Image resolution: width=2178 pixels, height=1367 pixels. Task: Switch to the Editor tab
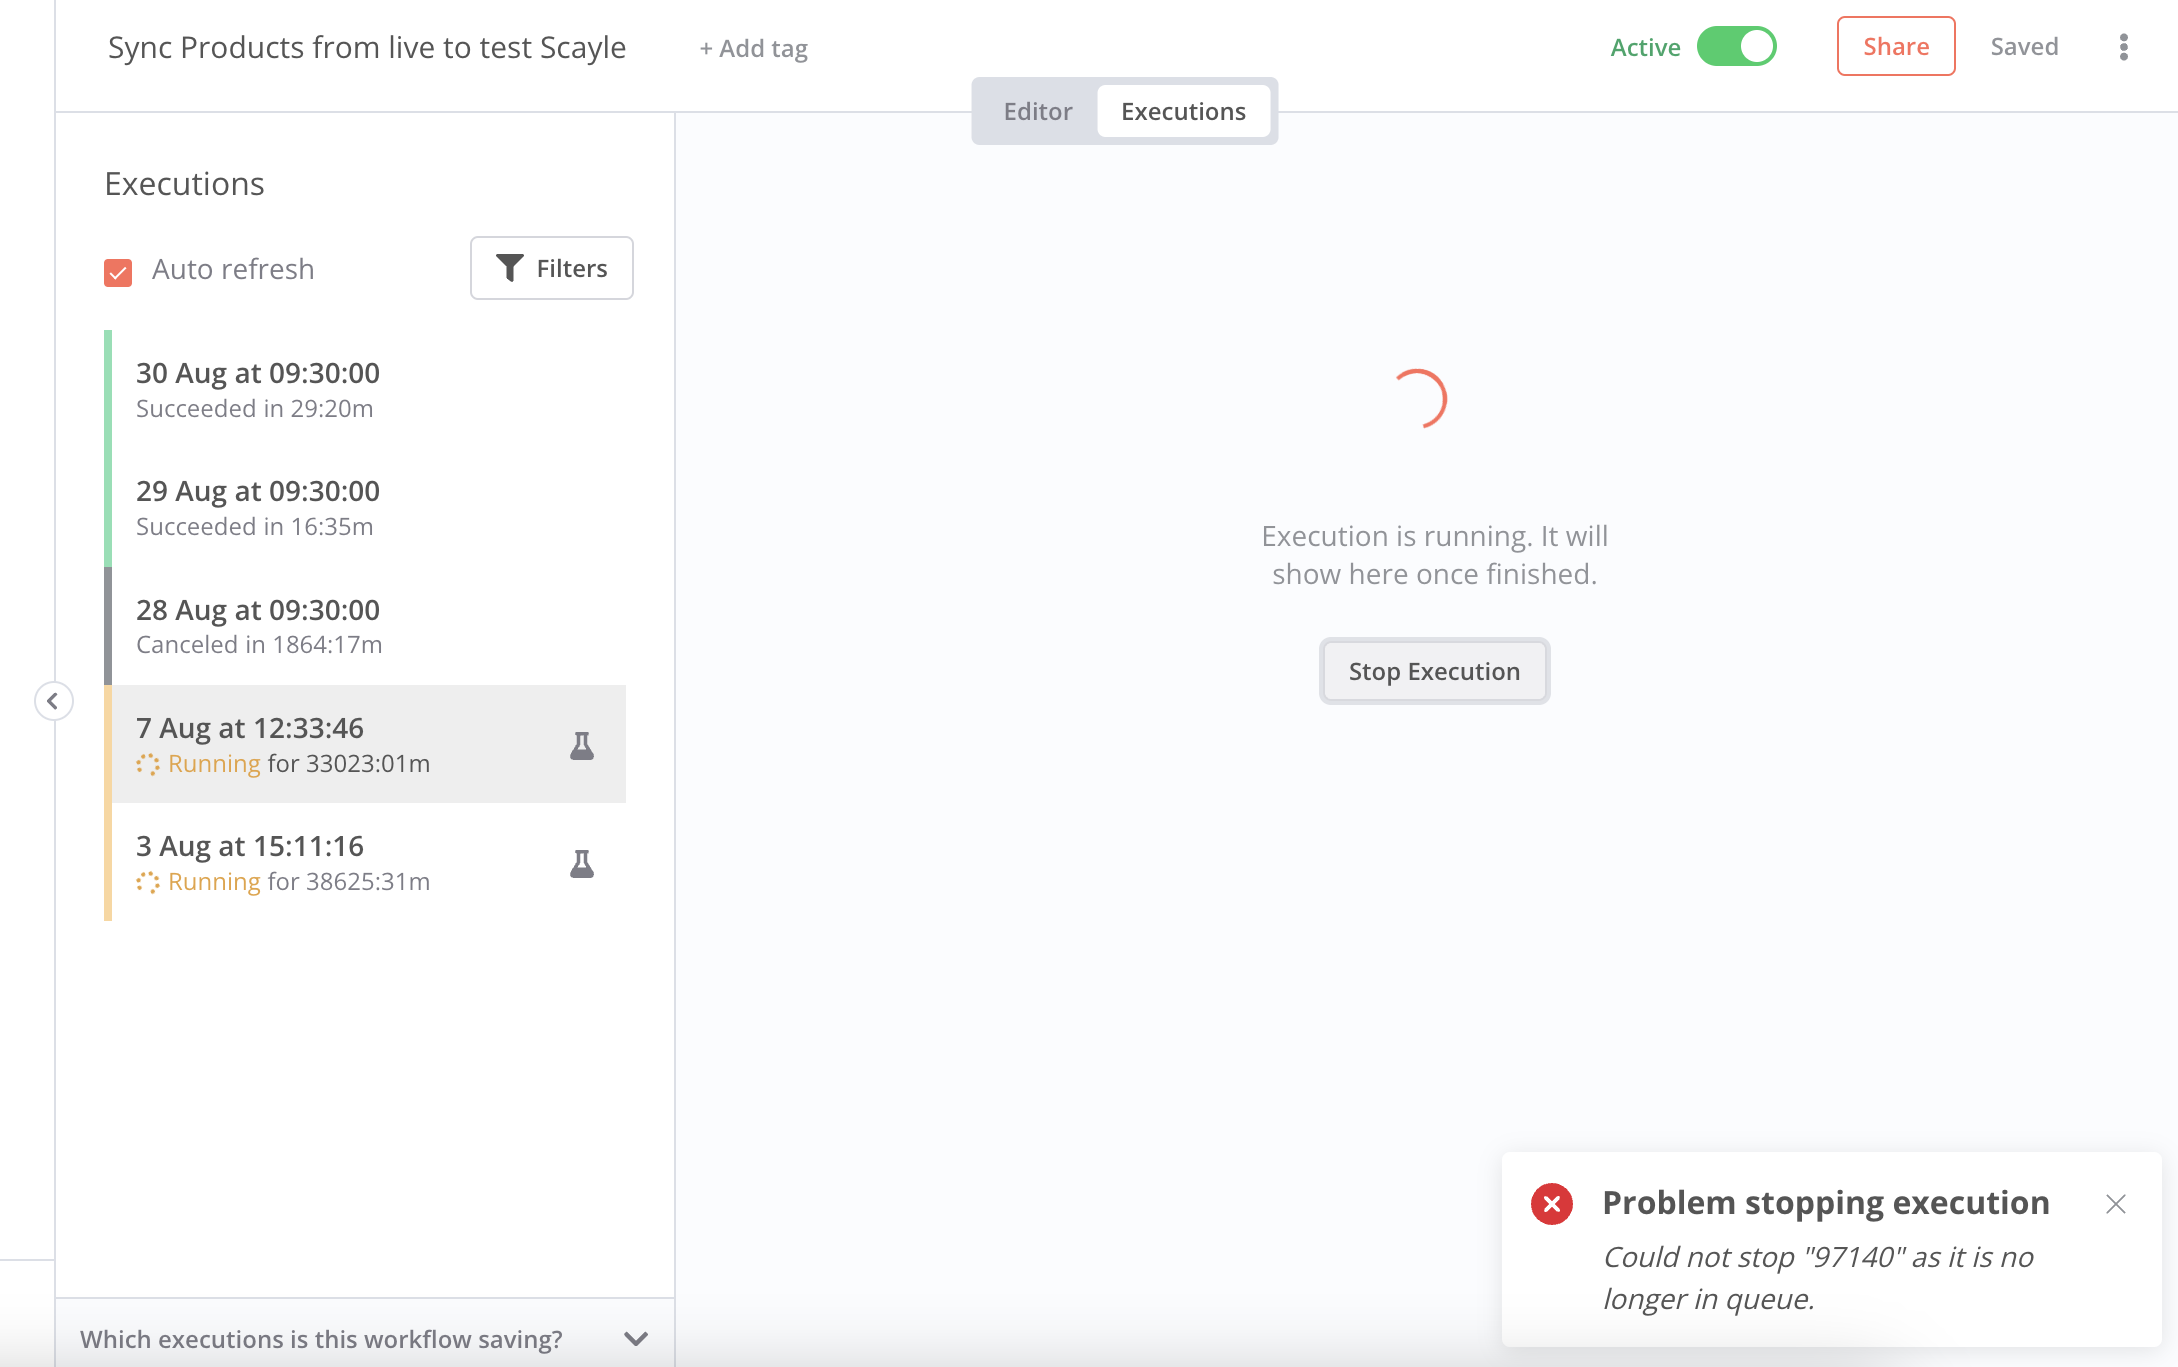(x=1037, y=111)
